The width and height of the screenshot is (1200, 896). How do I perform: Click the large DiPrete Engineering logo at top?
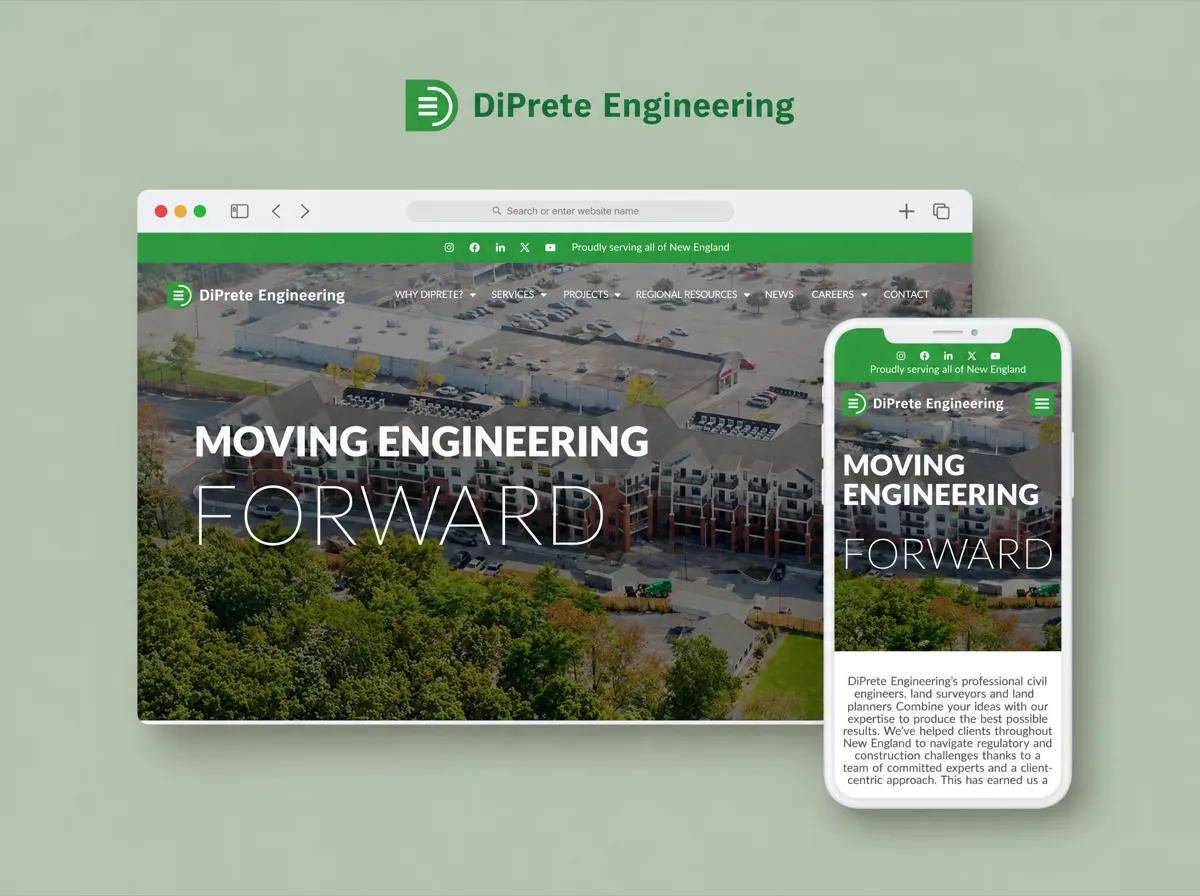pos(600,105)
